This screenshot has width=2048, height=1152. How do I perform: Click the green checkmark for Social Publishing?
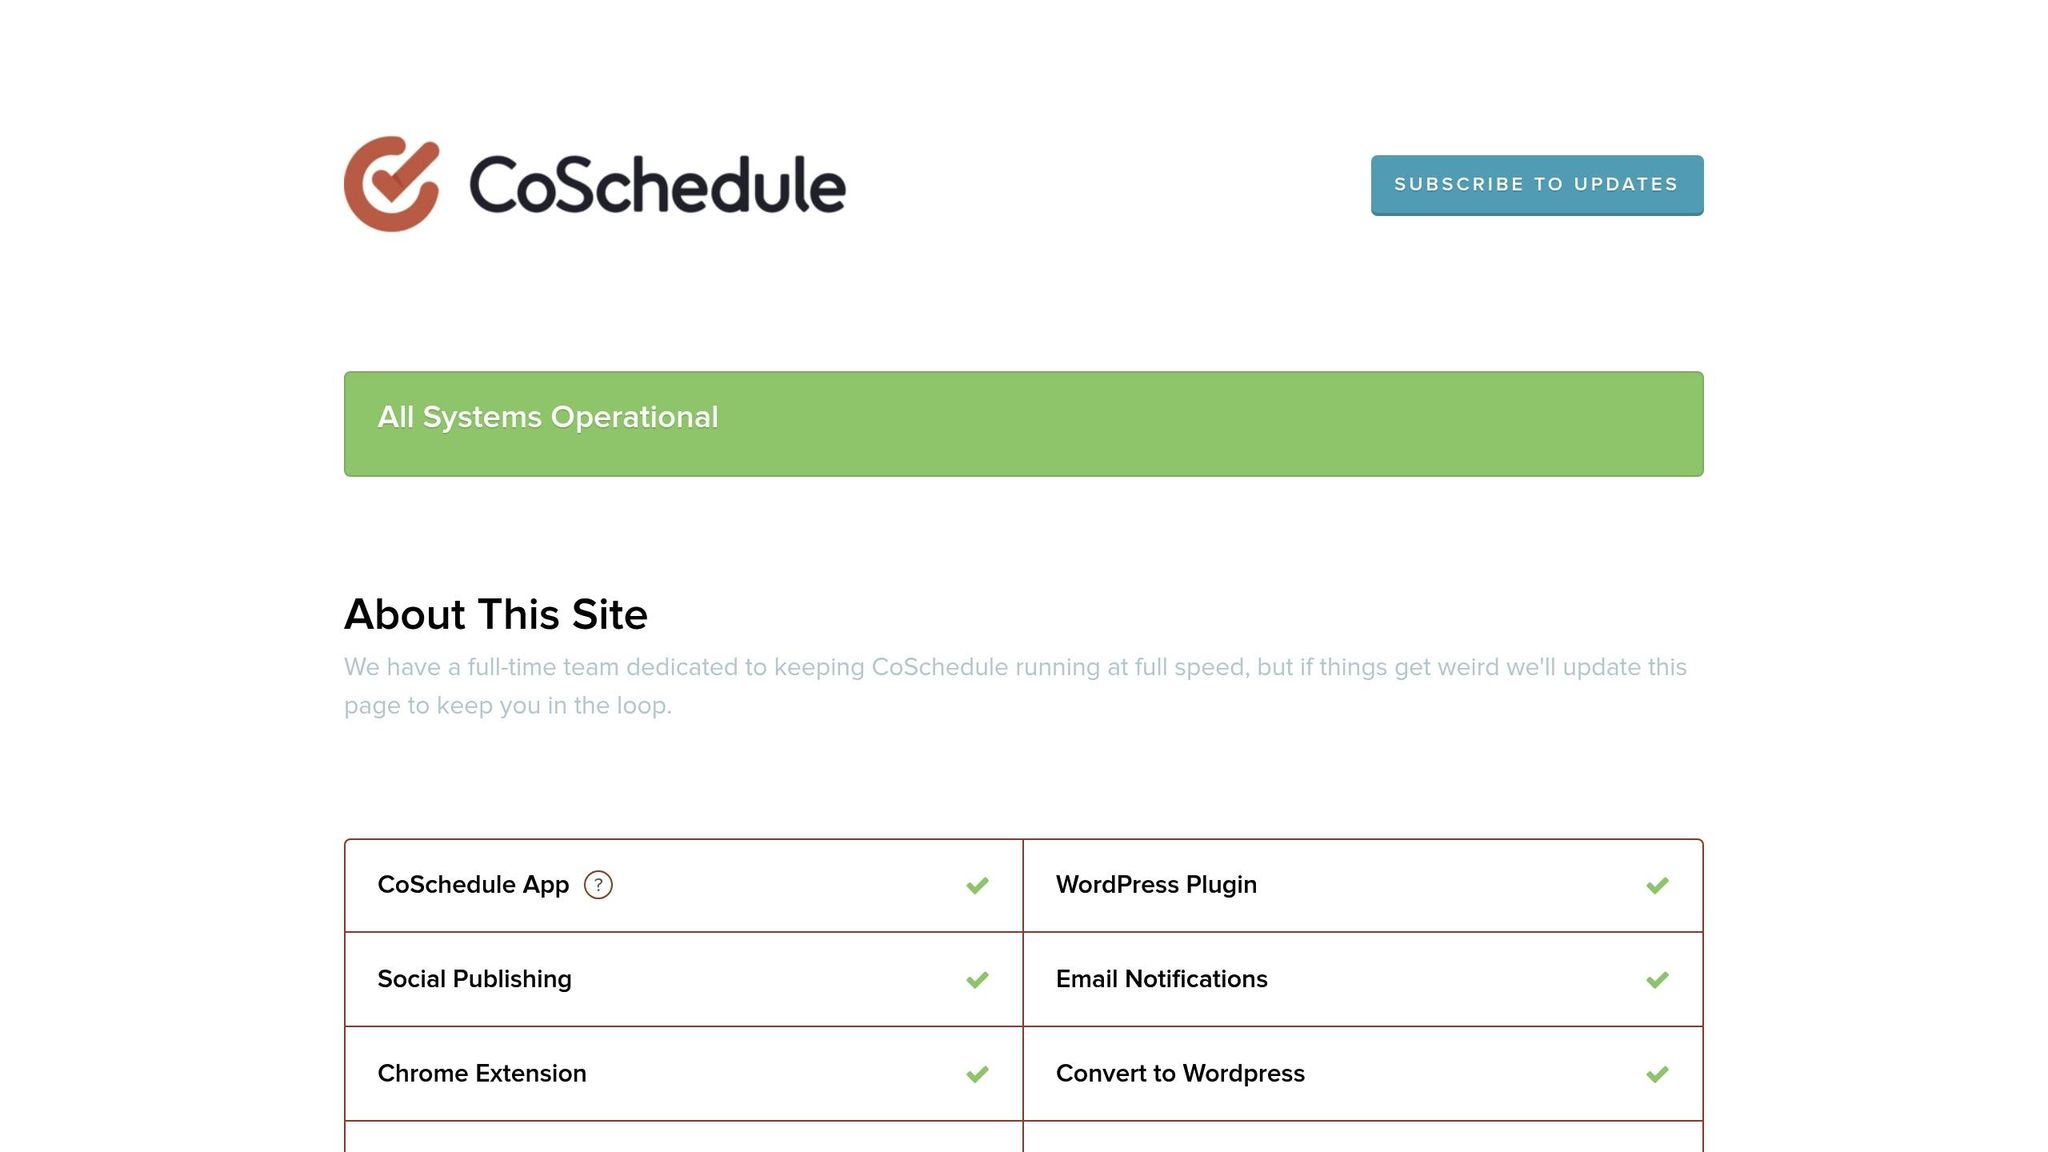click(978, 979)
